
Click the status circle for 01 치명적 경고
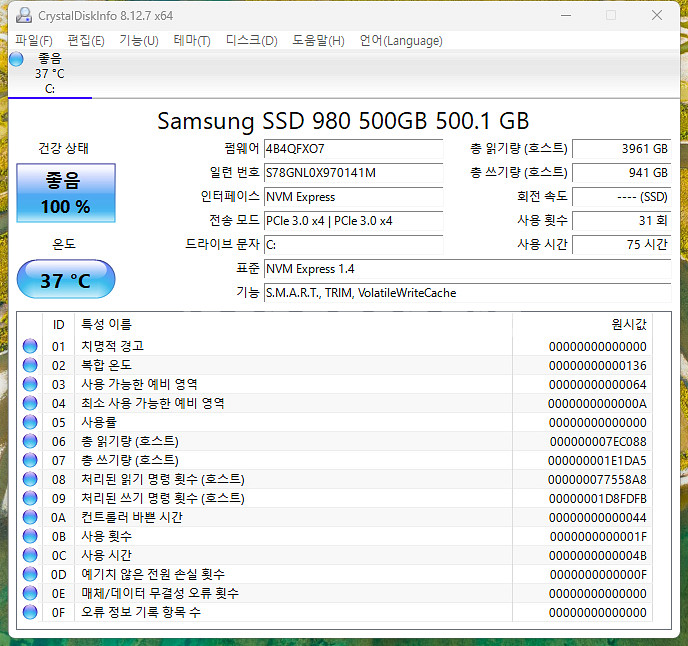point(30,346)
